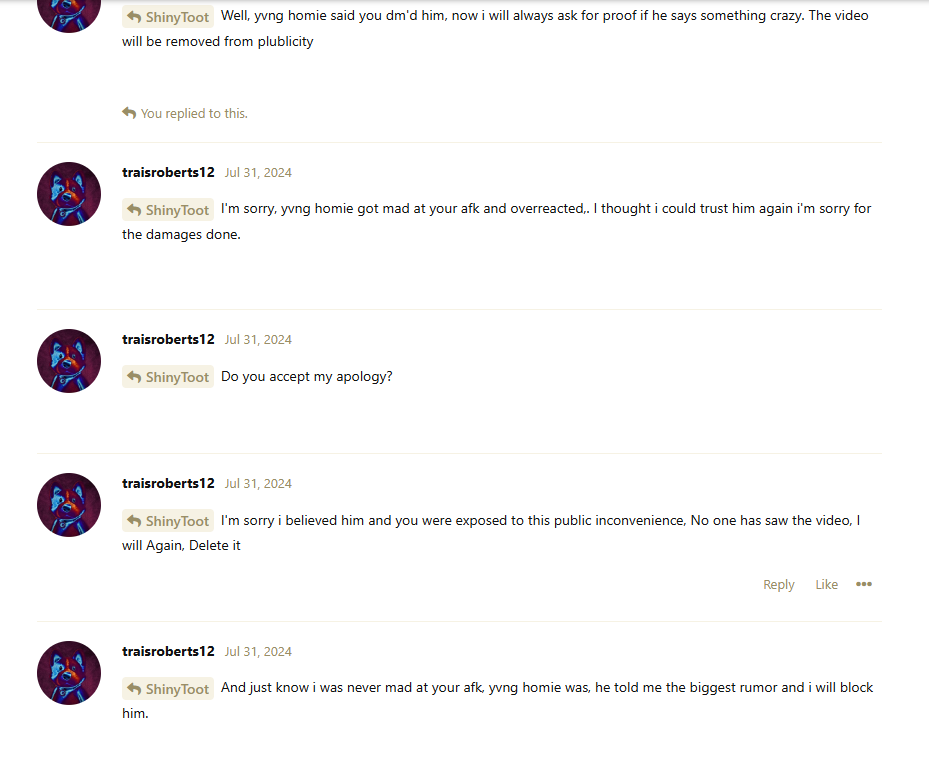Click username traisroberts12 on the 'public inconvenience' comment

tap(168, 483)
